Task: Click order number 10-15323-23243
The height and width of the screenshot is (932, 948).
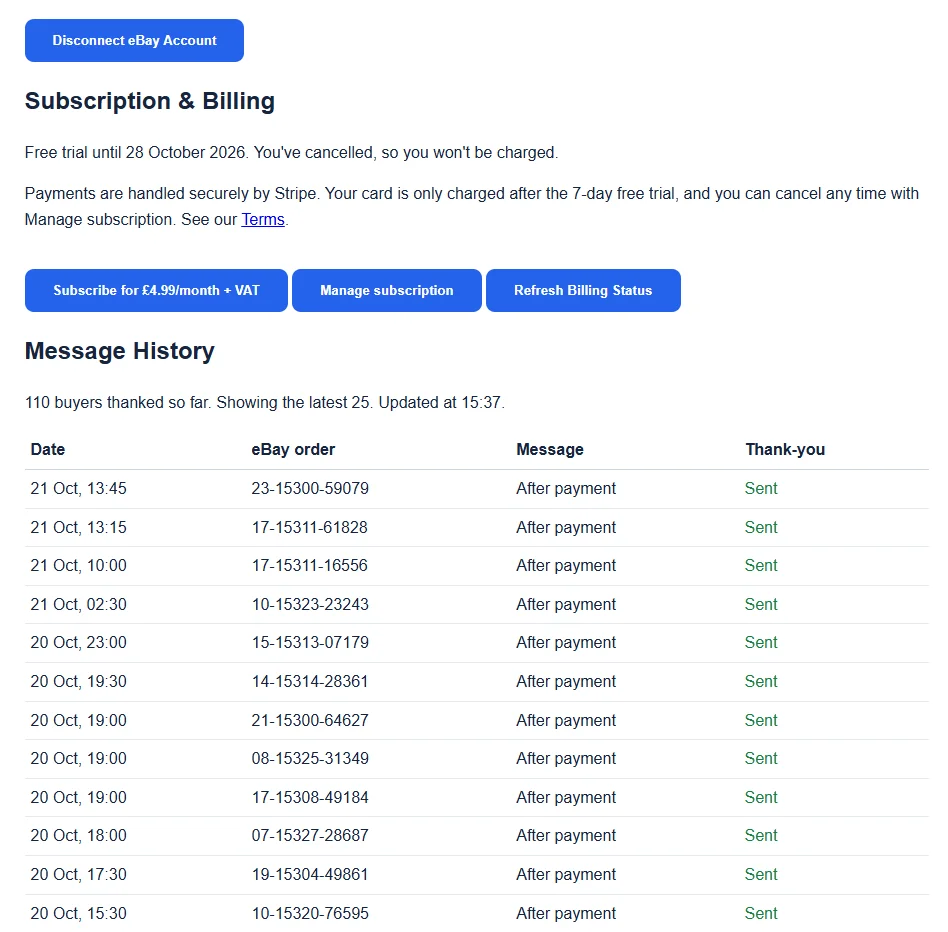Action: tap(310, 604)
